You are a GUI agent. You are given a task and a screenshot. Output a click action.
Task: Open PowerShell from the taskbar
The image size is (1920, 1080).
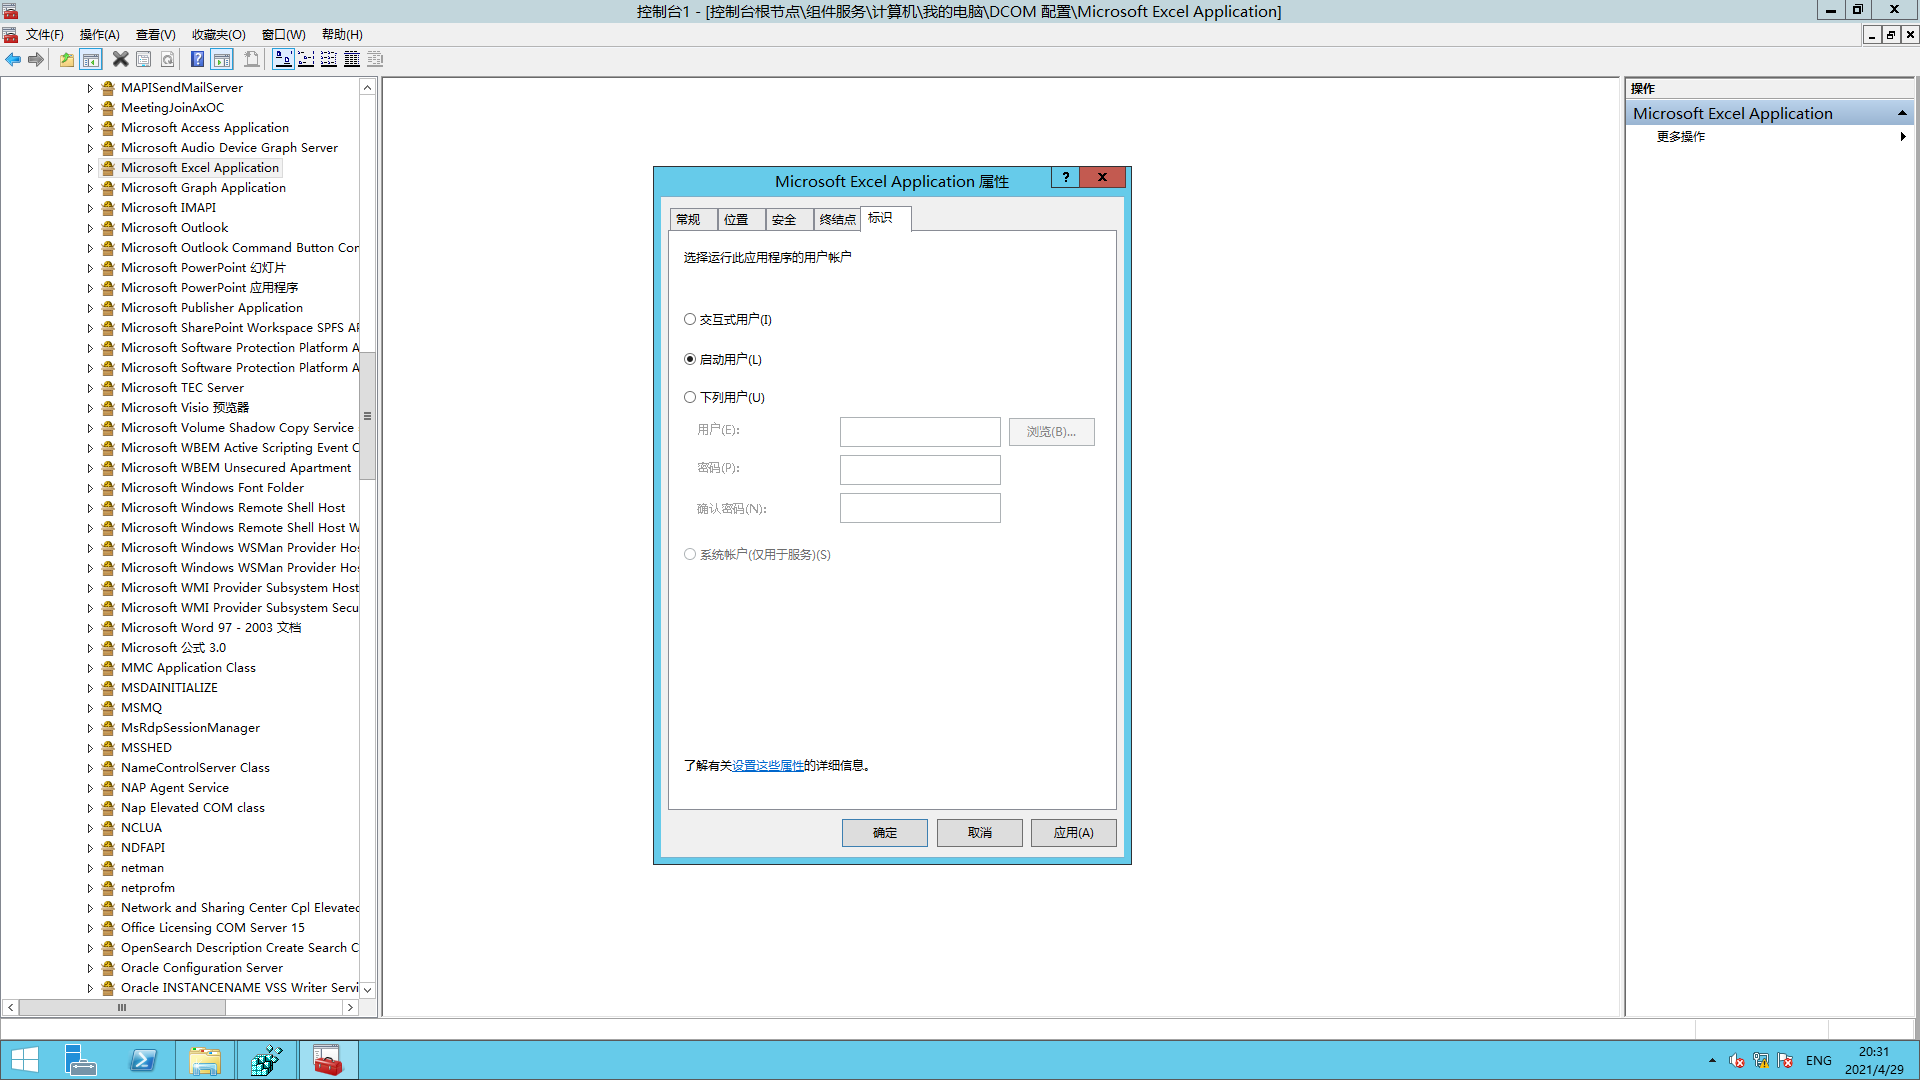click(143, 1060)
